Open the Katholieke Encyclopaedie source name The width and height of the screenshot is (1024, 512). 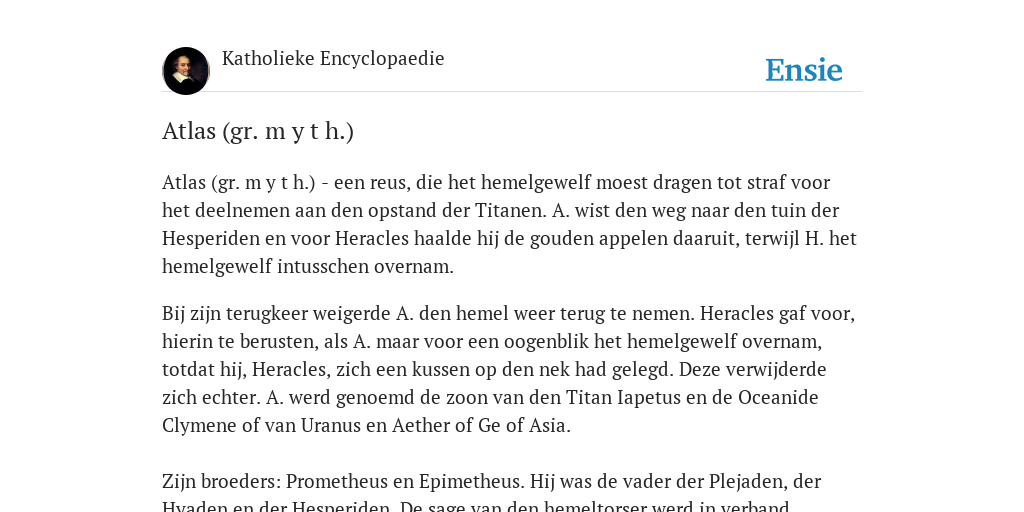click(x=333, y=59)
